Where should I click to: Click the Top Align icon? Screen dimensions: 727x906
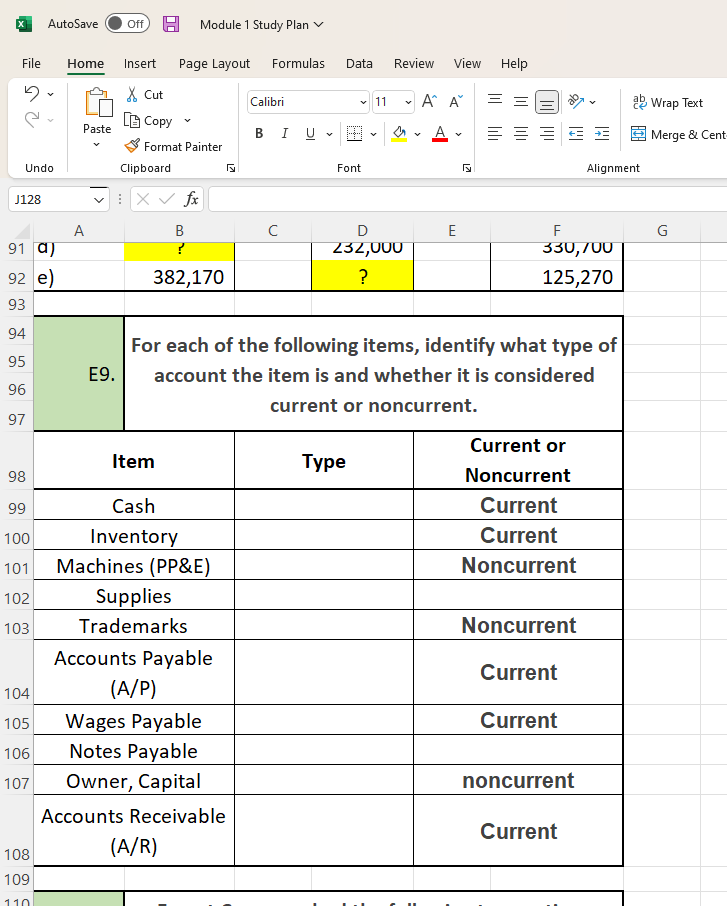pyautogui.click(x=495, y=102)
